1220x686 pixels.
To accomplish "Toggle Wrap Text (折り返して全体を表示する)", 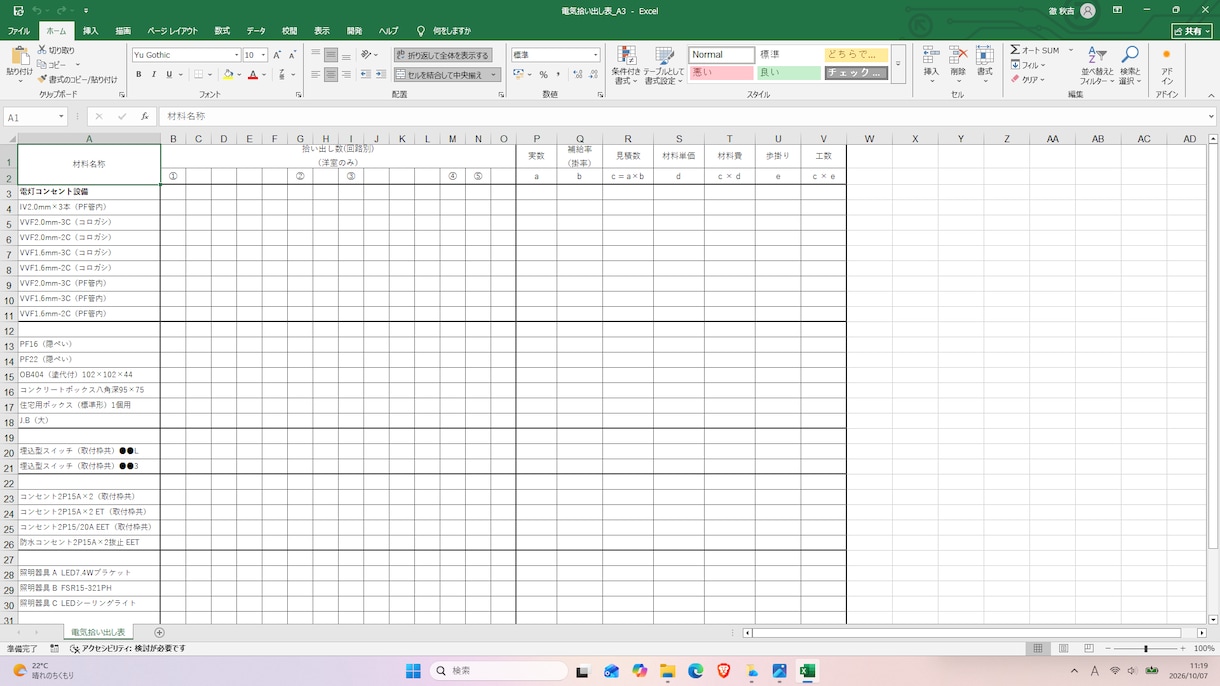I will coord(442,55).
